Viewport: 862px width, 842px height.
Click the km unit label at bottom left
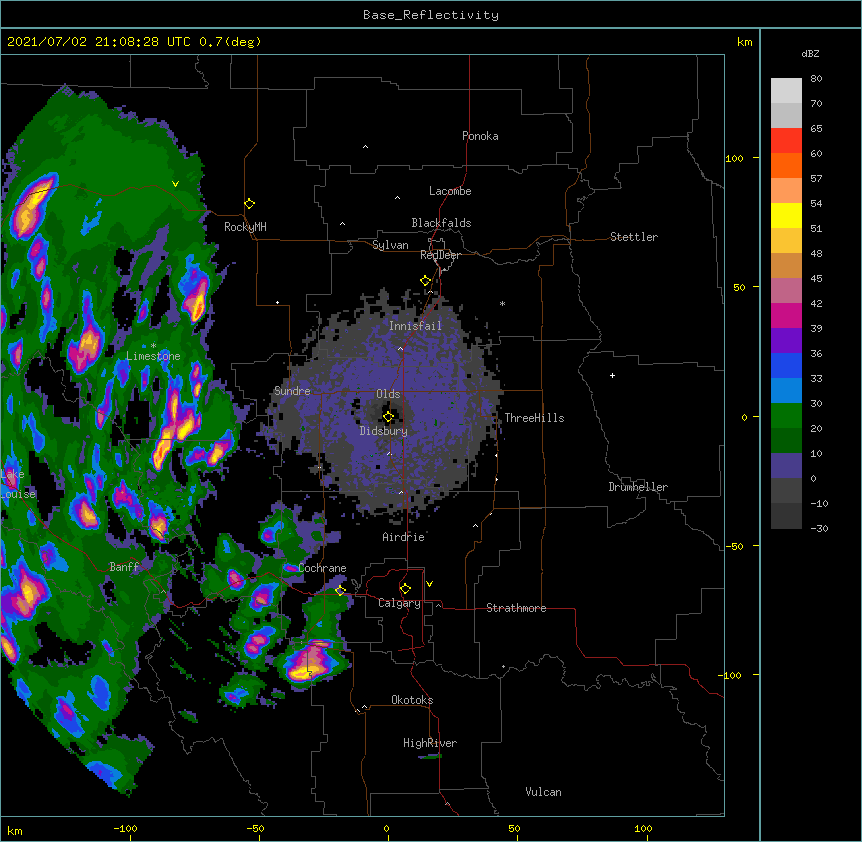[15, 830]
